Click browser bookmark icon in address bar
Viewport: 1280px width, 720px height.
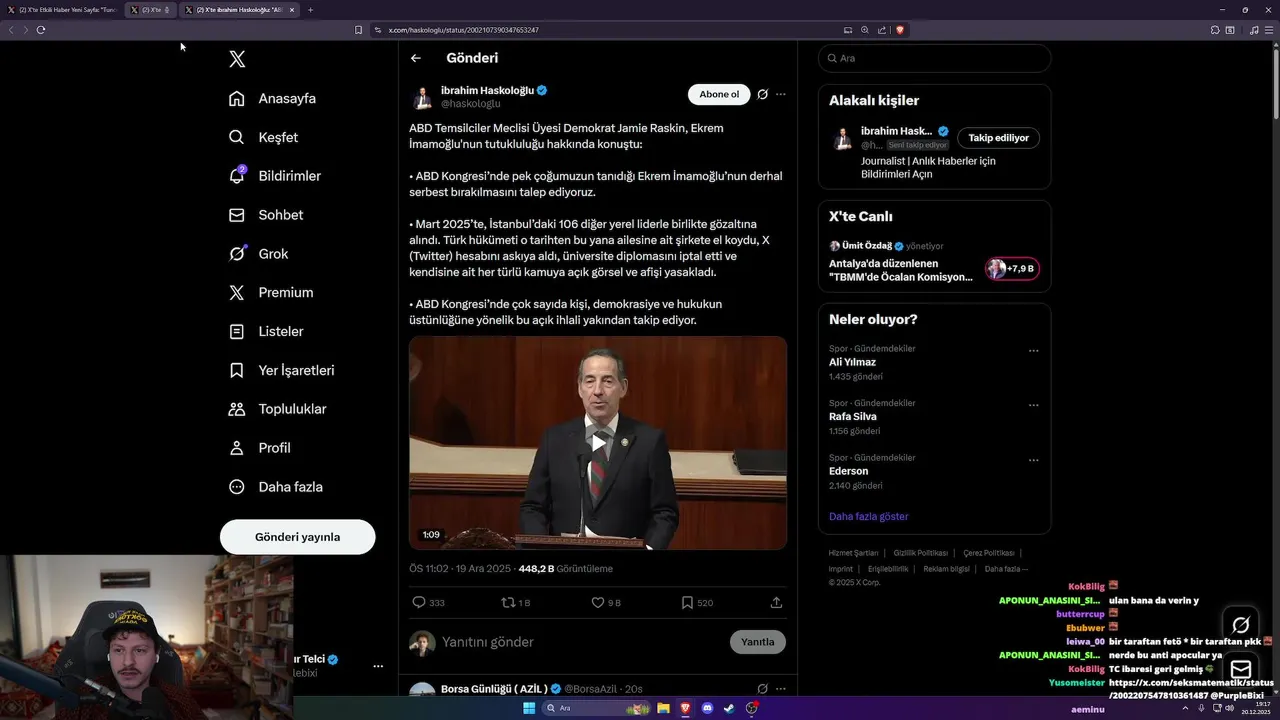point(359,30)
